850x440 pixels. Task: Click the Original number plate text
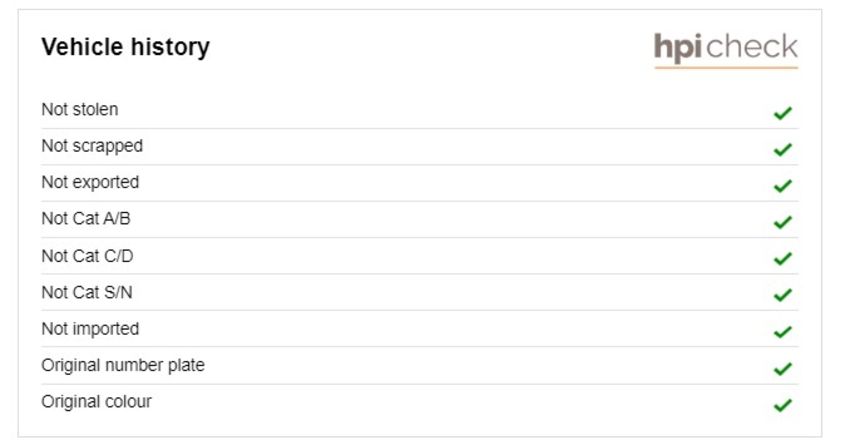click(123, 365)
